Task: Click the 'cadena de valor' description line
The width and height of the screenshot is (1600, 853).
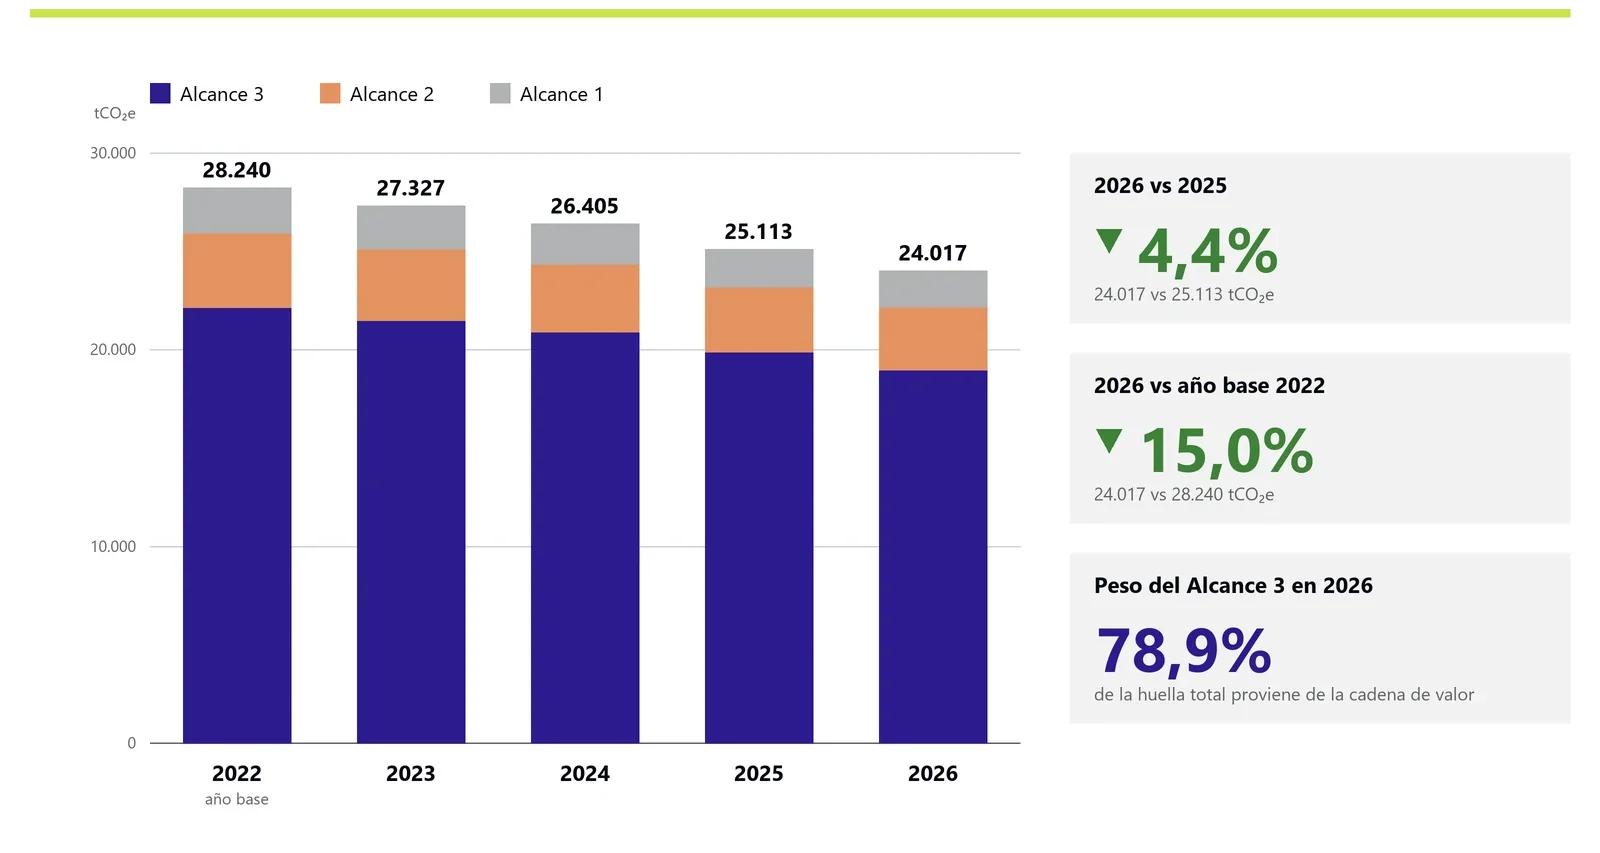Action: (x=1284, y=695)
